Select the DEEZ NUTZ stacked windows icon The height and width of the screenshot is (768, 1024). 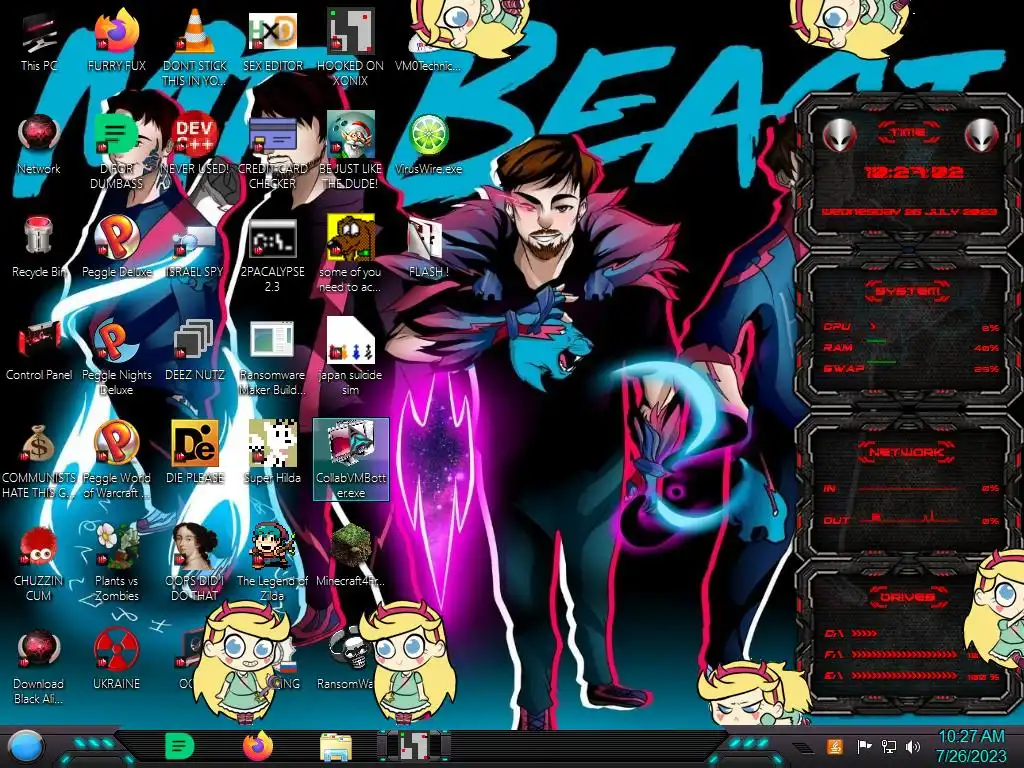tap(194, 350)
